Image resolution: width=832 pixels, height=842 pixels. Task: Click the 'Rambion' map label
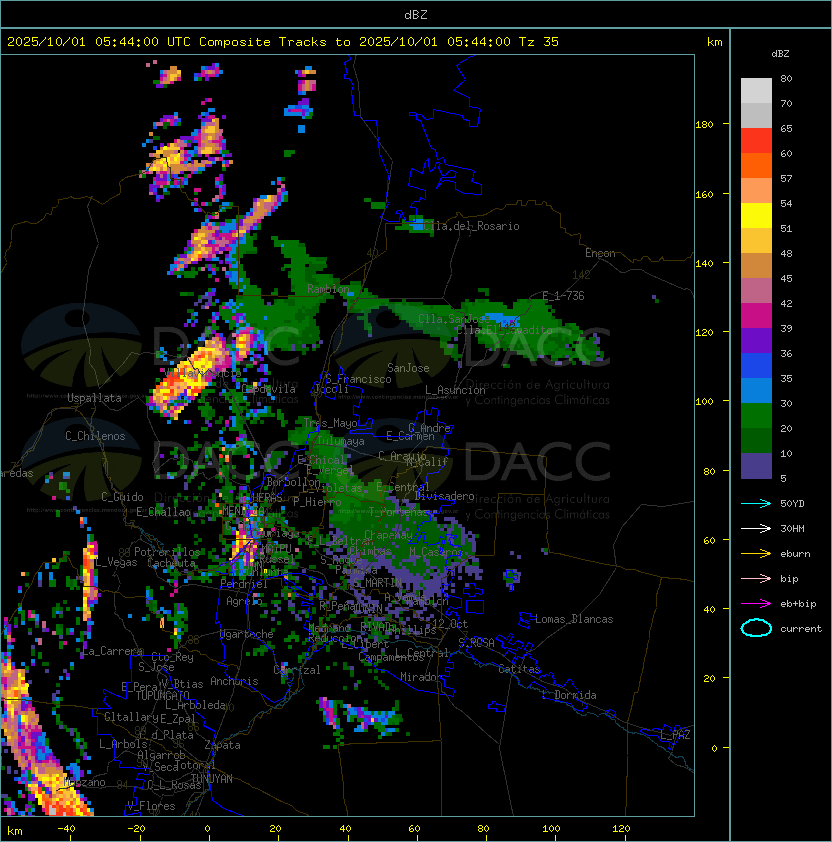tap(328, 289)
